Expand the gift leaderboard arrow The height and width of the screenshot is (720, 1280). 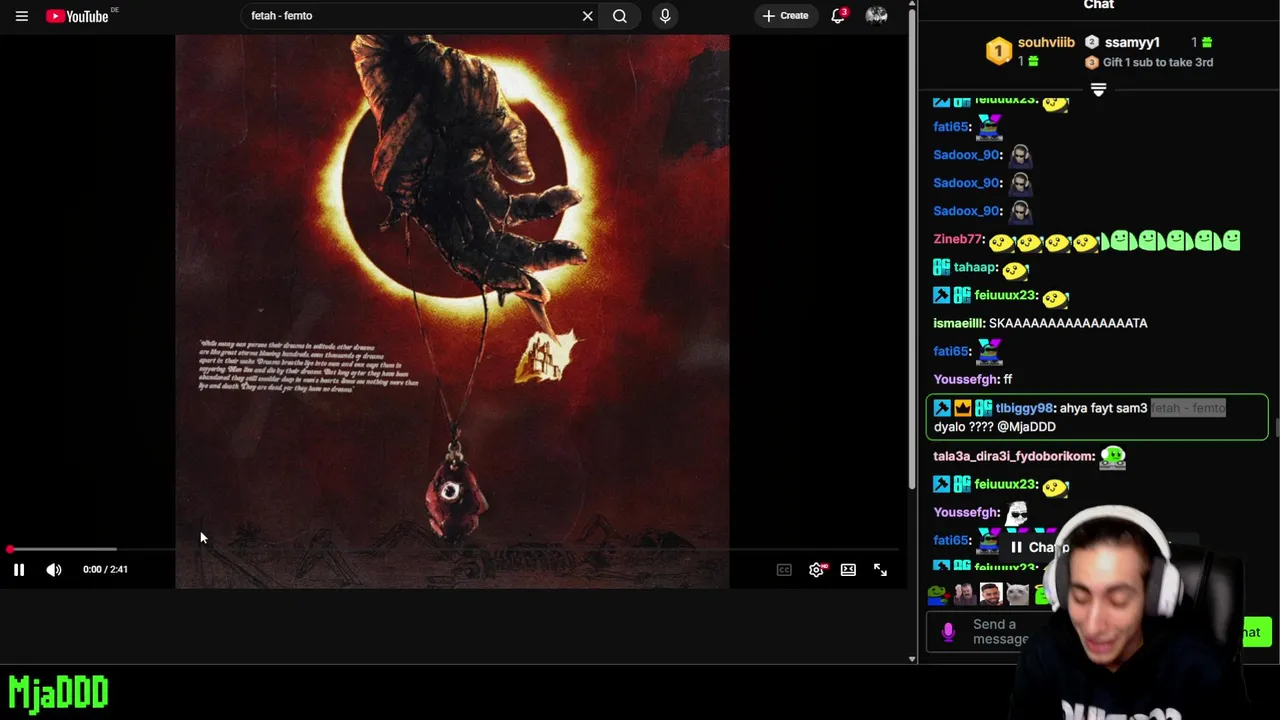pyautogui.click(x=1098, y=90)
